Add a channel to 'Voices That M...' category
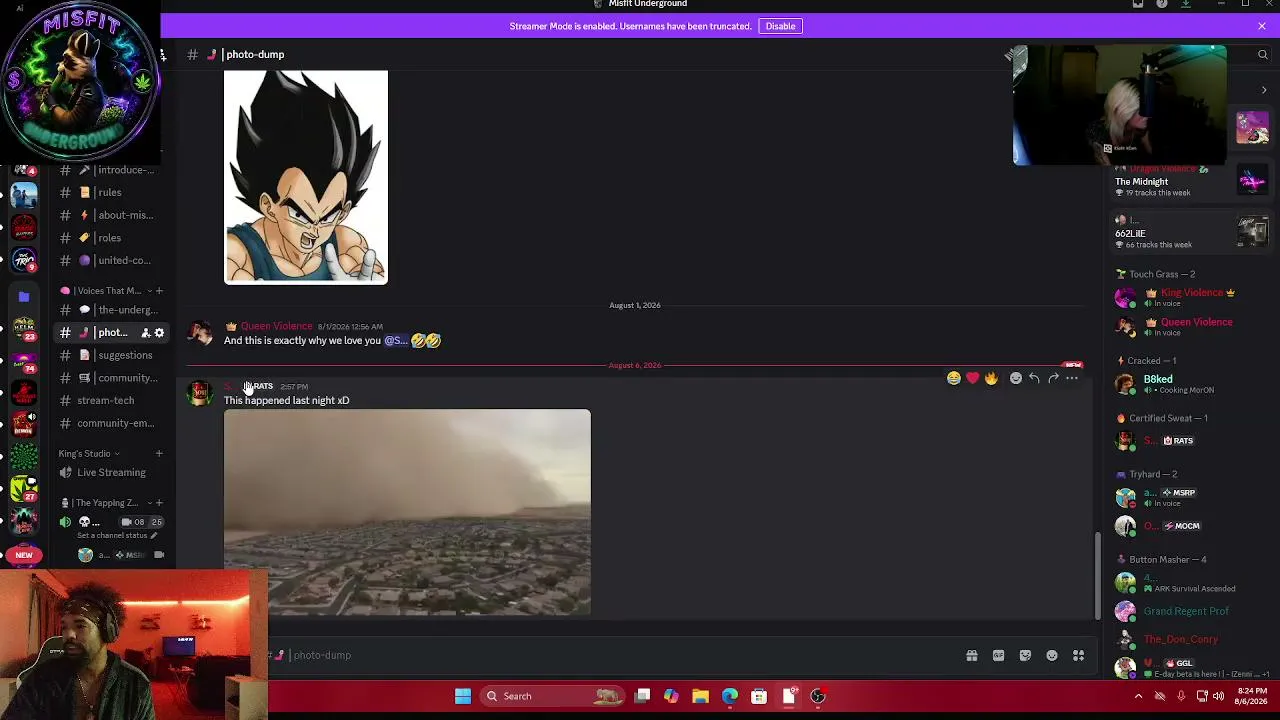 tap(158, 291)
